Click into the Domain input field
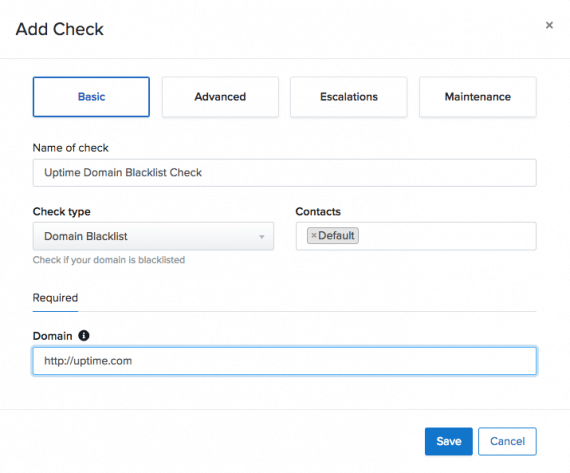570x473 pixels. coord(284,361)
